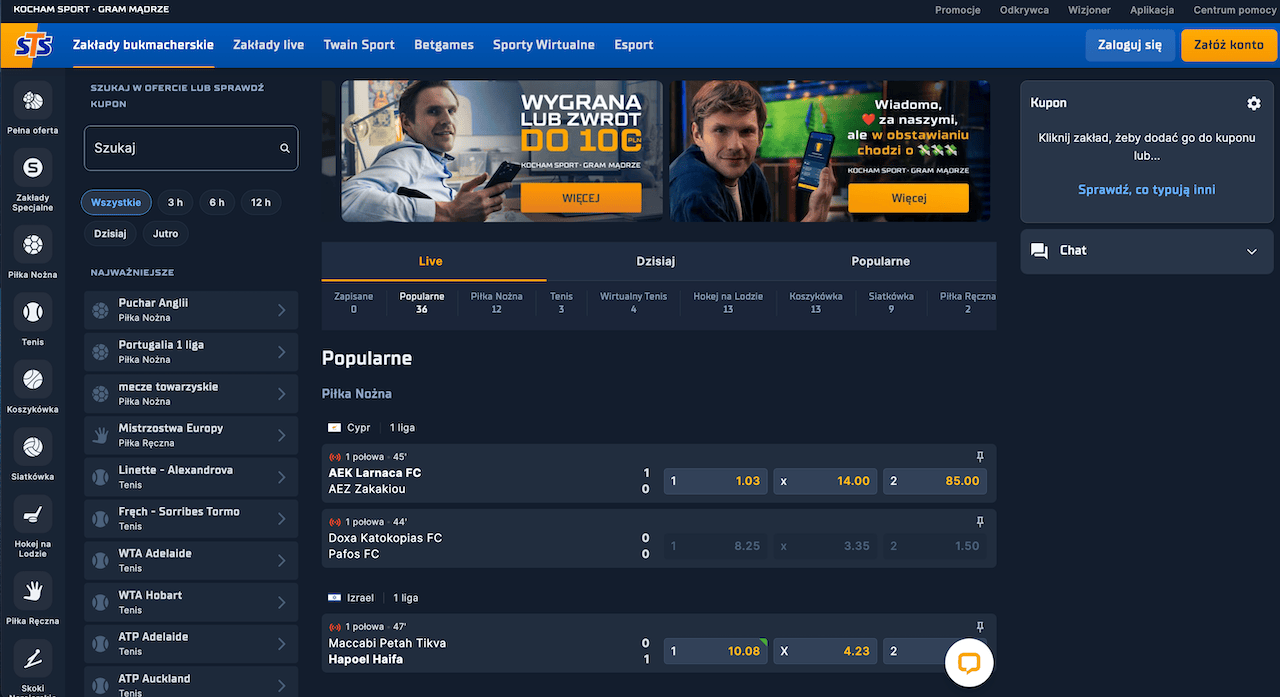Open mecze towarzyskie row arrow

pos(282,394)
